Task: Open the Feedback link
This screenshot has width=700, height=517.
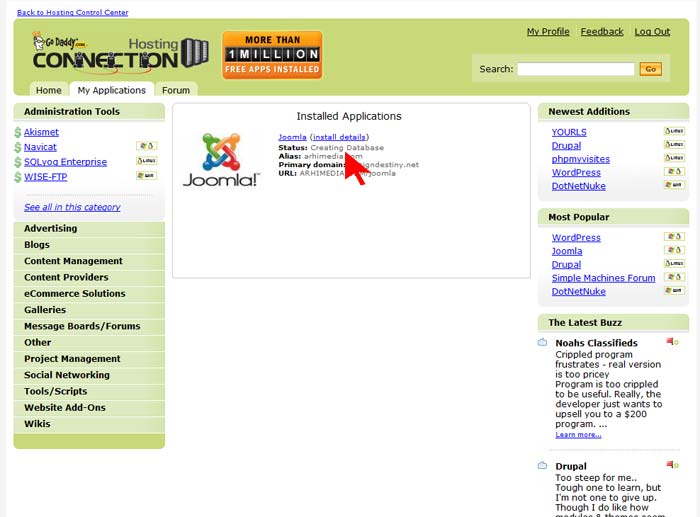Action: 602,32
